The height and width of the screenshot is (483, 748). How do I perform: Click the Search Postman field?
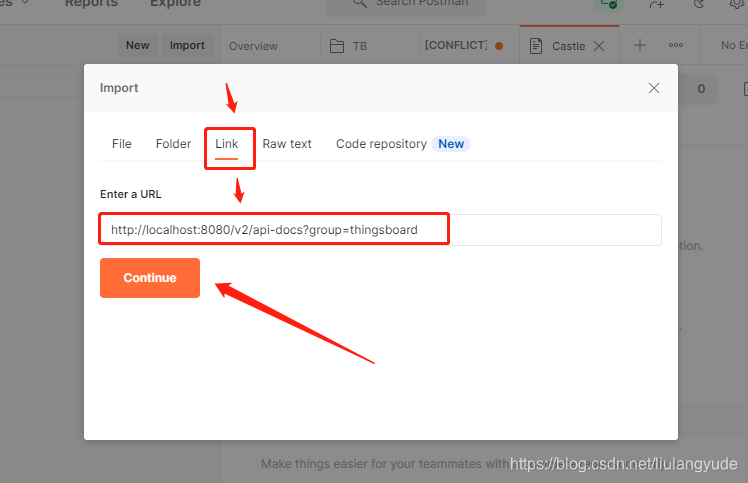[x=406, y=5]
